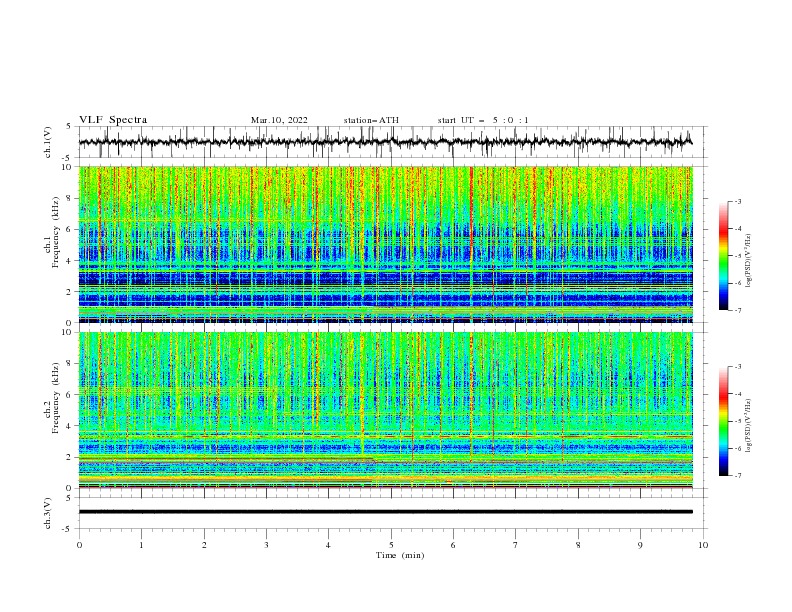
Task: Click the time axis tick label "2"
Action: pyautogui.click(x=204, y=545)
